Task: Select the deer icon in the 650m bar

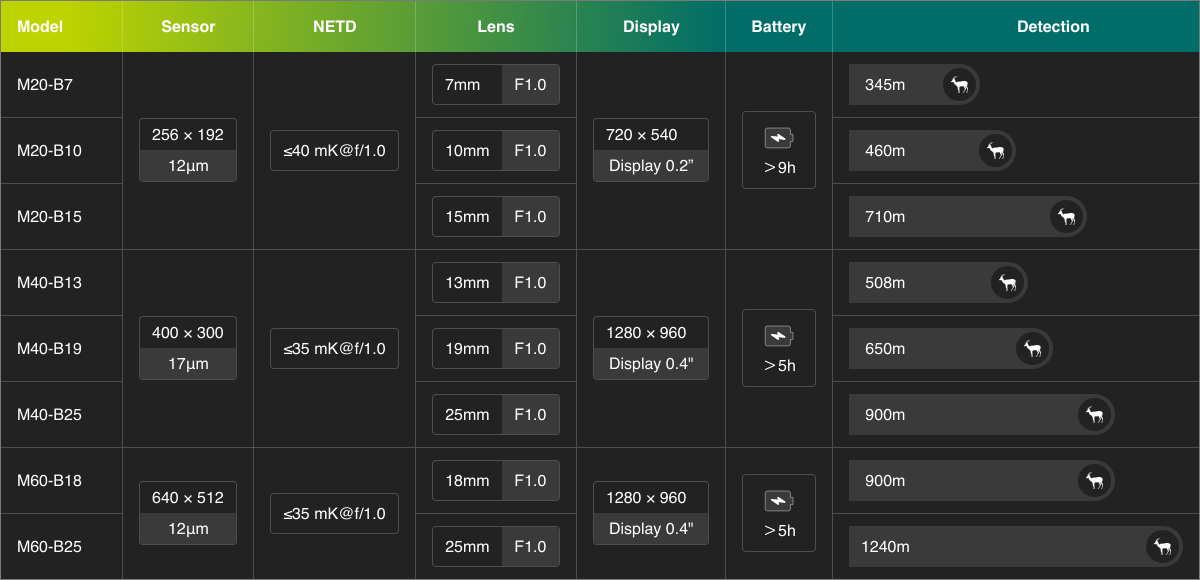Action: coord(1033,349)
